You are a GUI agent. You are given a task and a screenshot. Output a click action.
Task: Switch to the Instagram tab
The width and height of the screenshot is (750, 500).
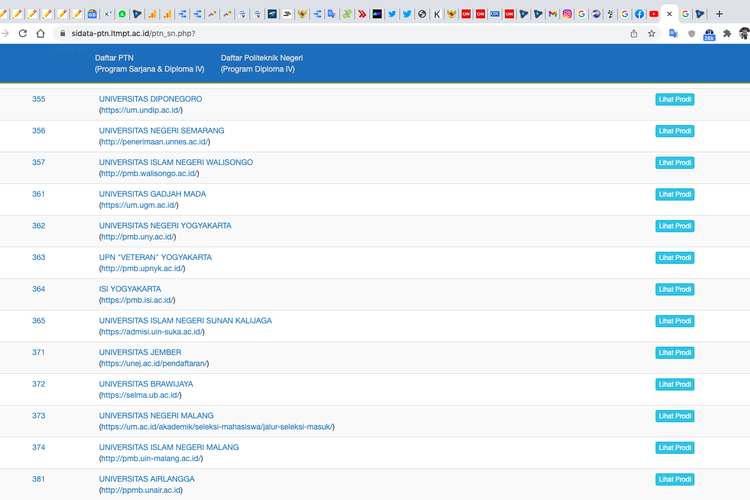pos(568,14)
